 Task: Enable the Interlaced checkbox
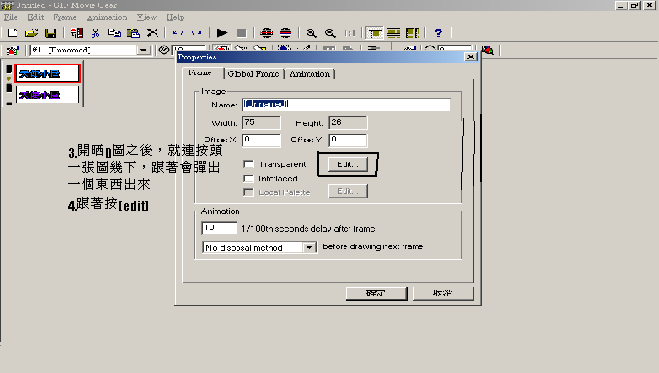coord(249,179)
